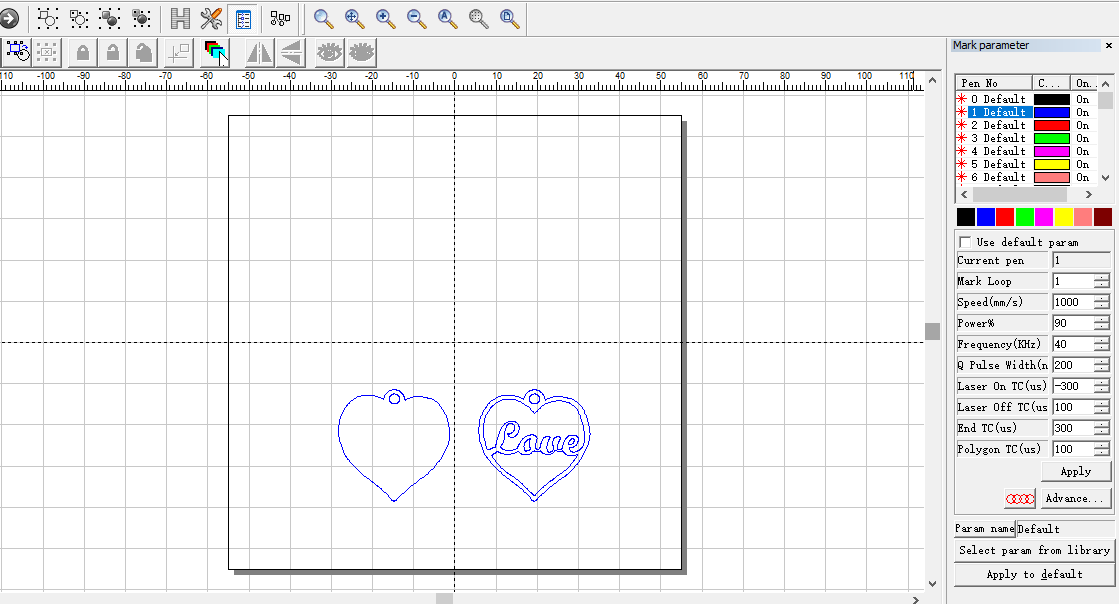Click the Frequency(KHz) input field
The width and height of the screenshot is (1119, 604).
coord(1072,344)
